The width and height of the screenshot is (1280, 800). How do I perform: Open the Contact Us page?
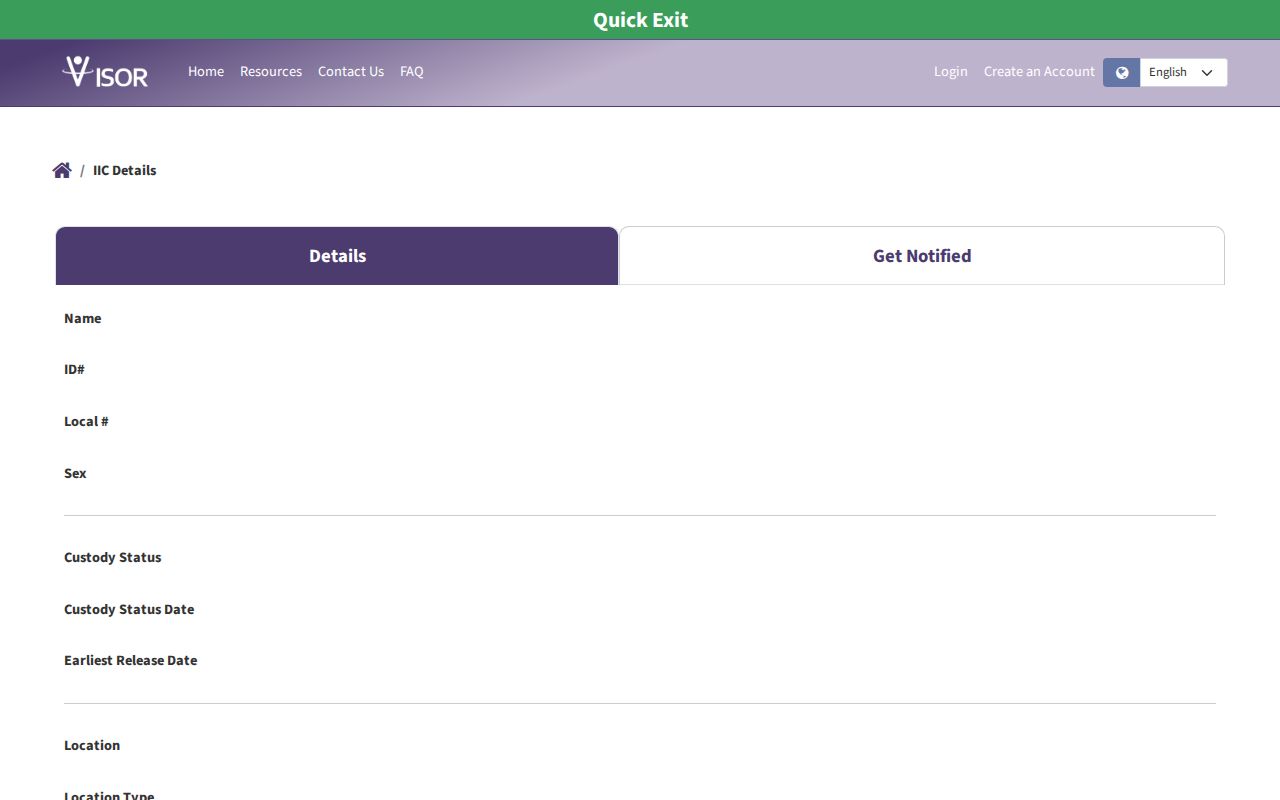351,71
